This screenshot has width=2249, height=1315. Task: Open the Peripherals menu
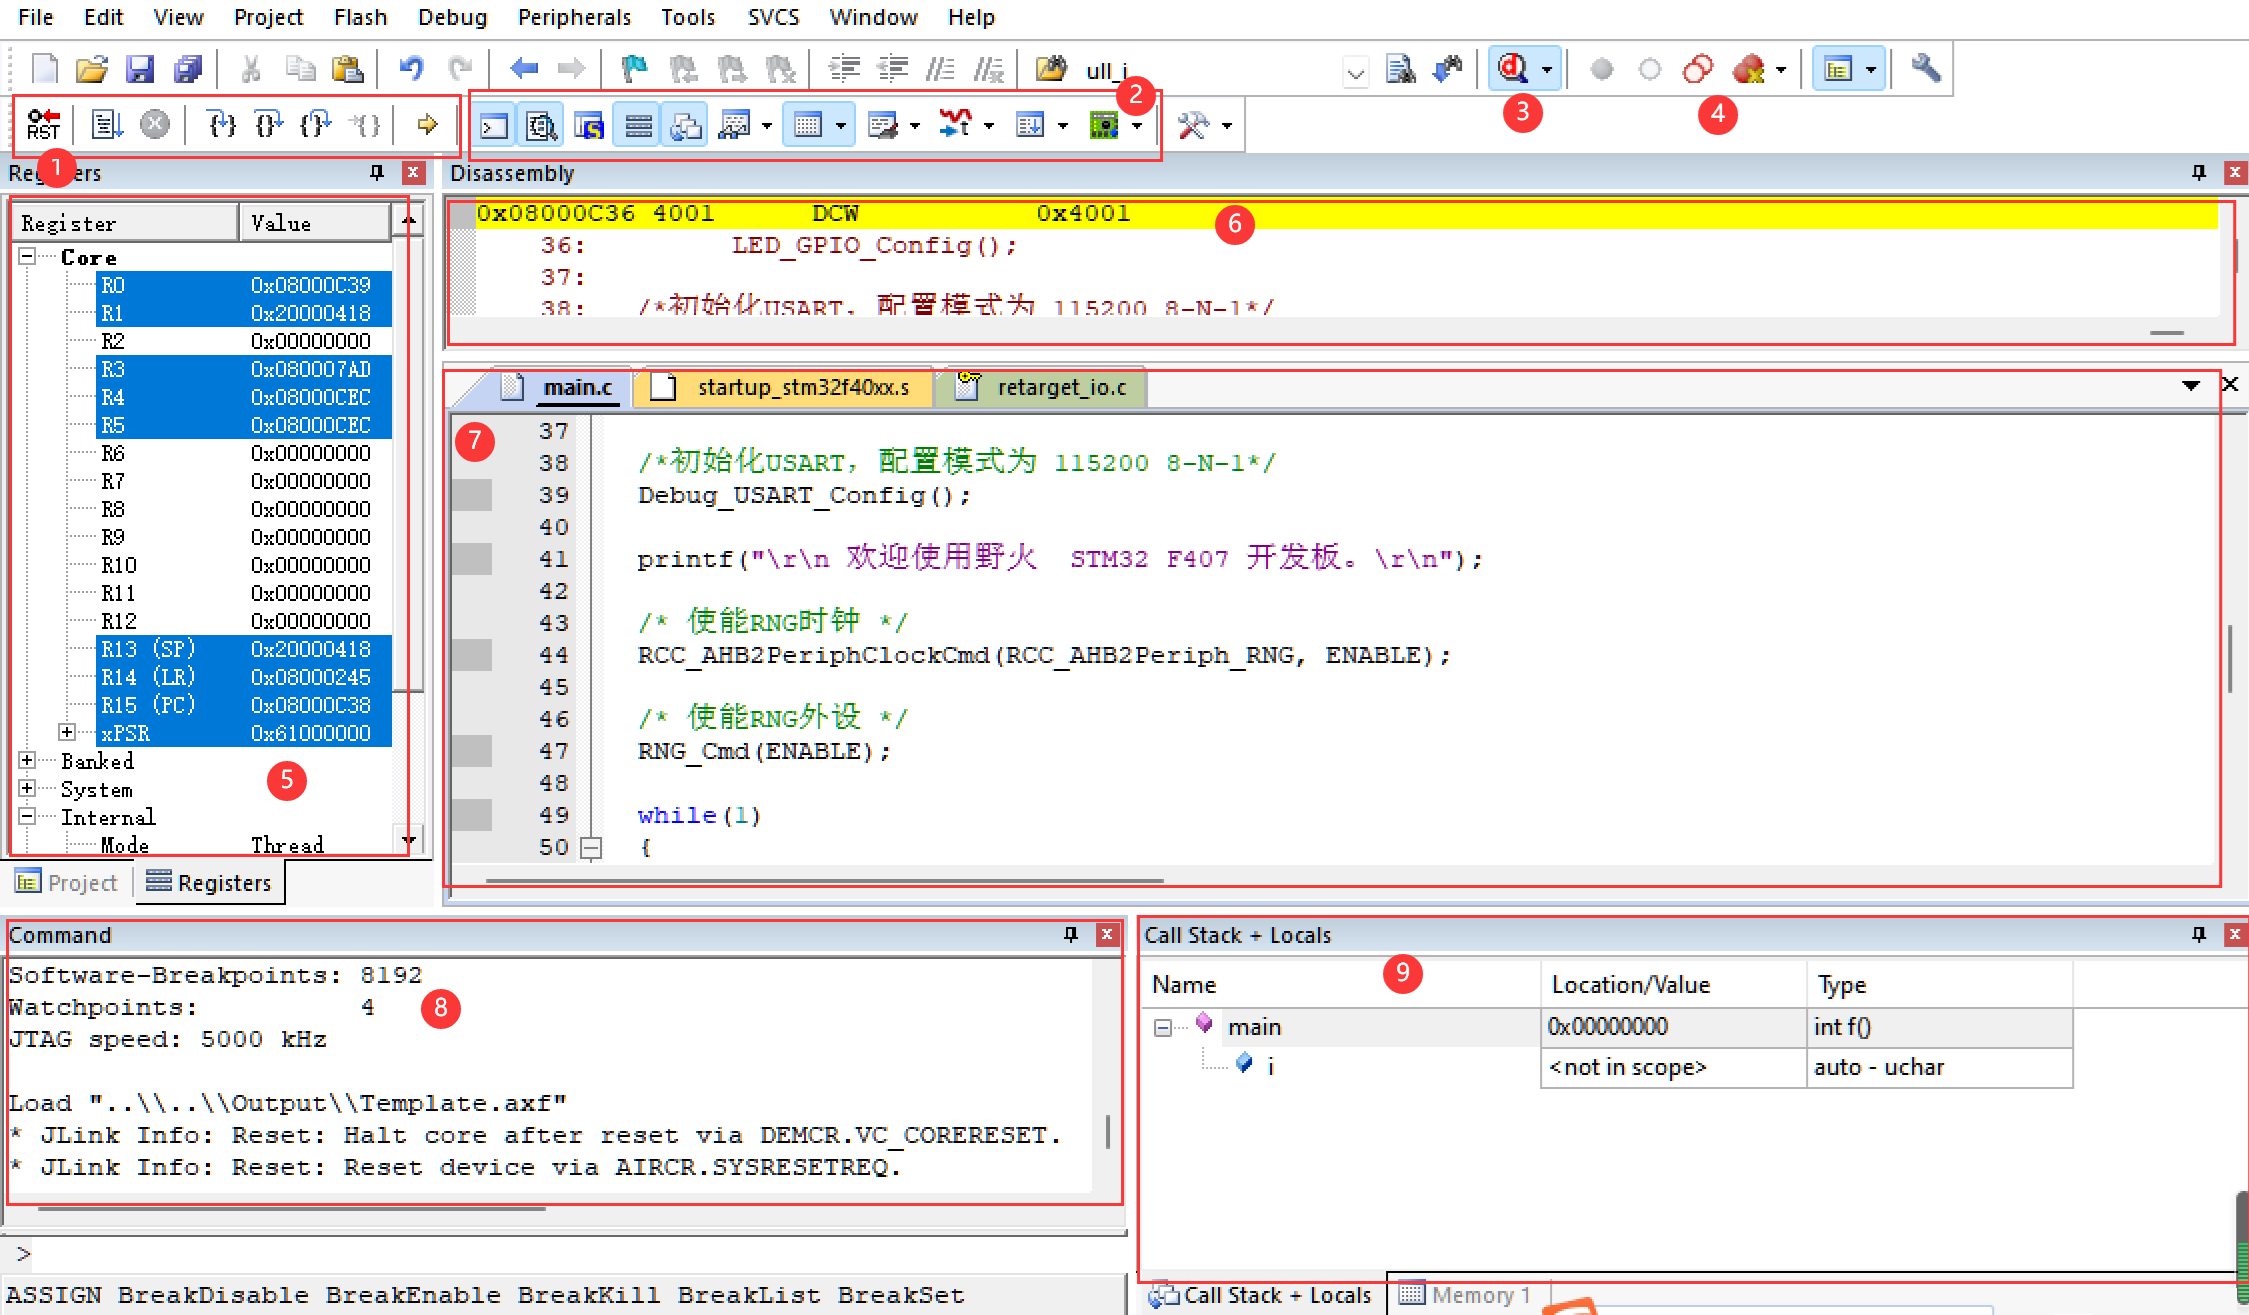pos(574,17)
